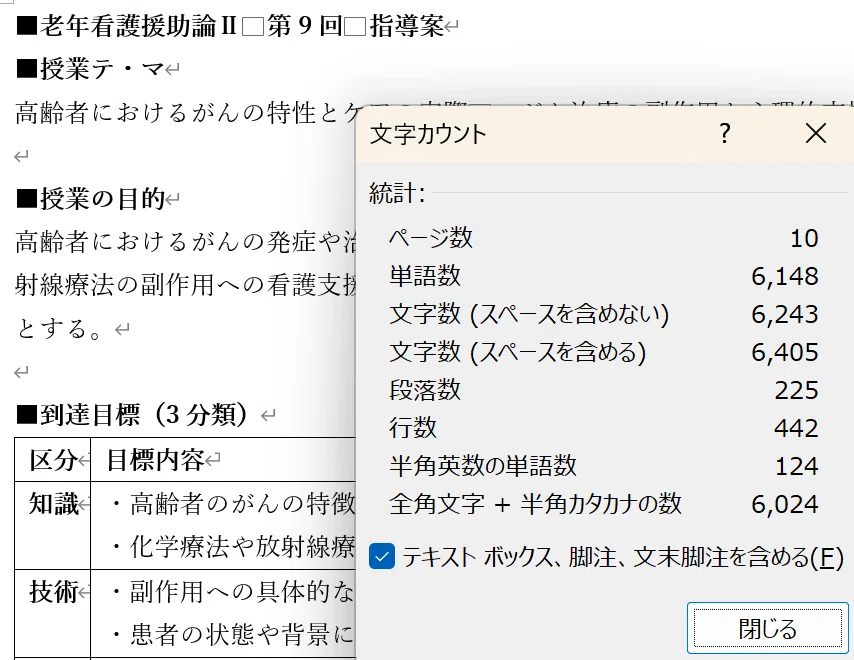854x660 pixels.
Task: Click 全角文字 + 半角カタカナの数 label
Action: [535, 504]
